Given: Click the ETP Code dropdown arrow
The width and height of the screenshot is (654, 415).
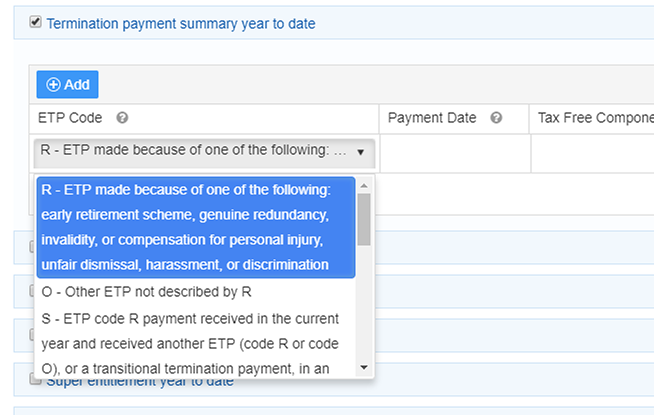Looking at the screenshot, I should click(360, 153).
